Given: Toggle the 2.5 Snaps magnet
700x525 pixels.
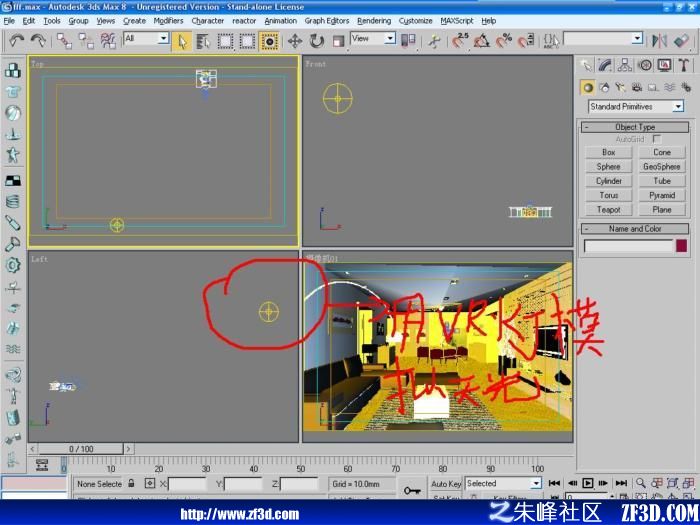Looking at the screenshot, I should (x=460, y=41).
